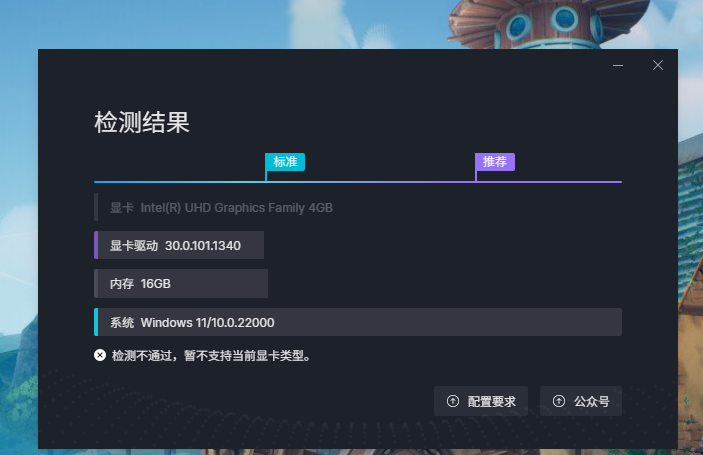This screenshot has width=703, height=455.
Task: Select the purple 推荐 flag marker
Action: click(x=495, y=162)
